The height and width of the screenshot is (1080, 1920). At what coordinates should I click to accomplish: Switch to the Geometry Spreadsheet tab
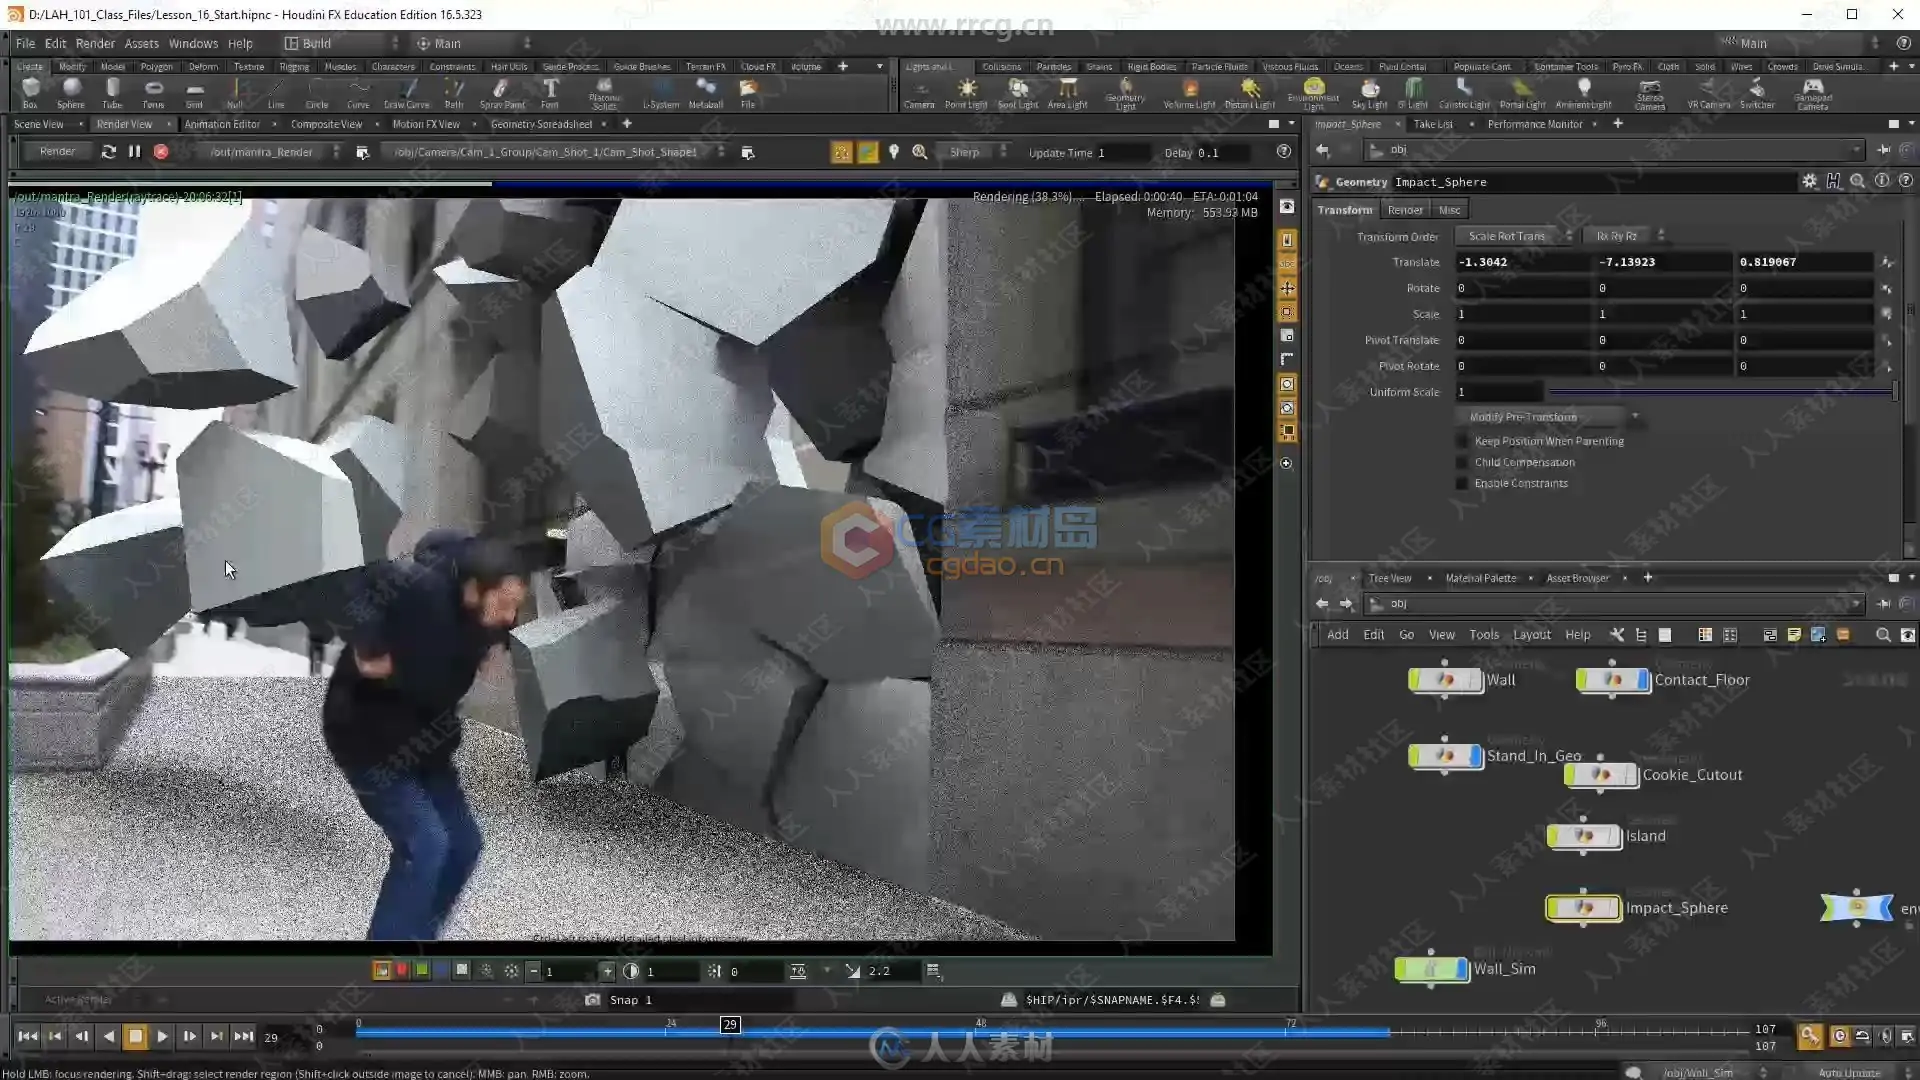point(541,124)
